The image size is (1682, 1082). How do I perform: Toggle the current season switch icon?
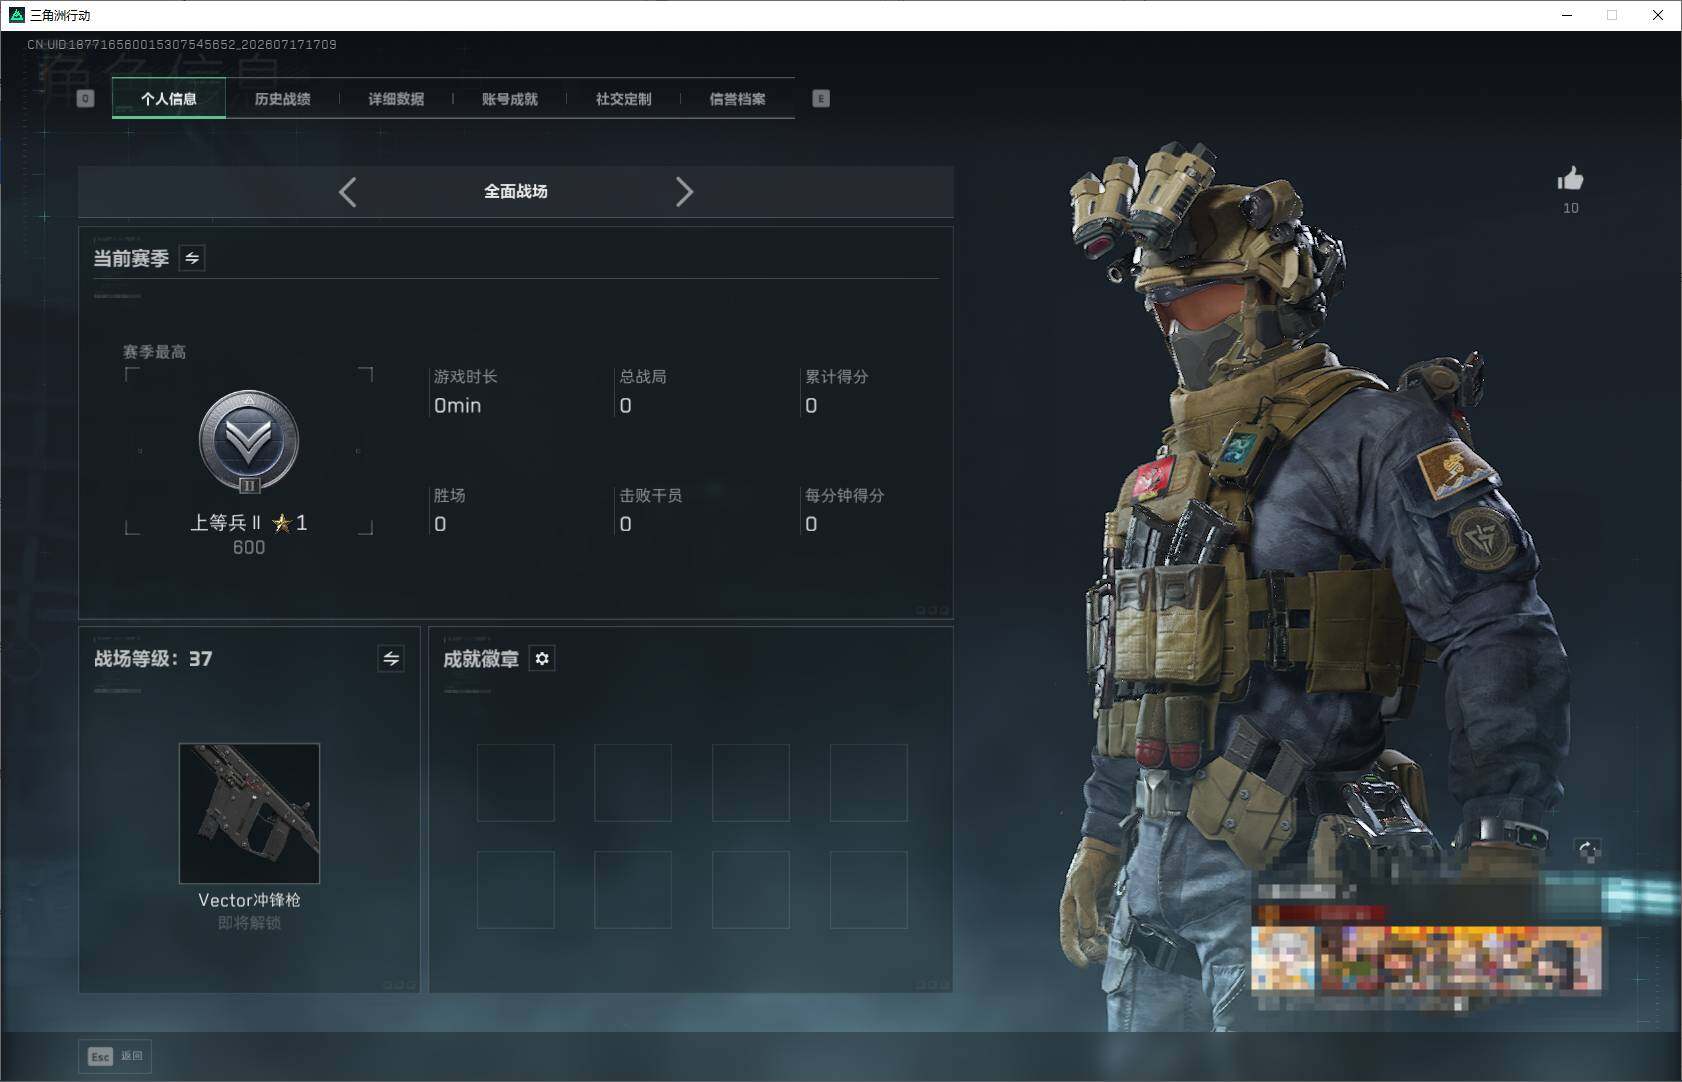(192, 258)
